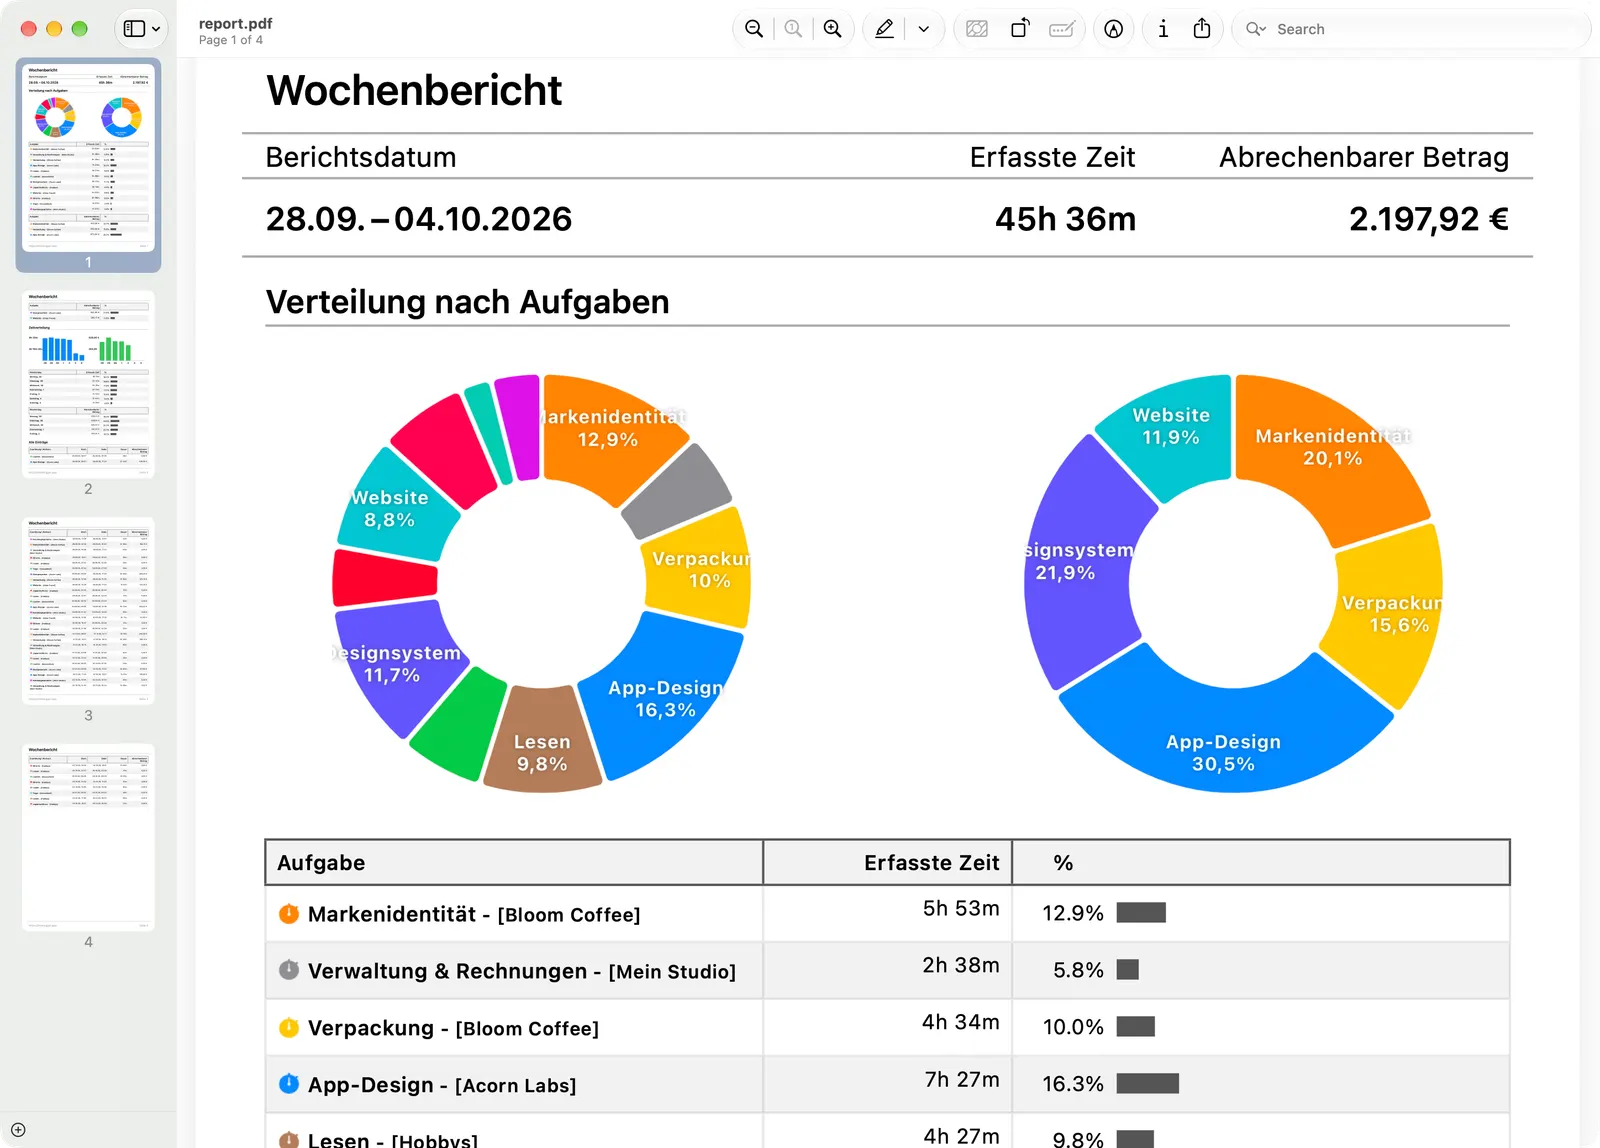Click "Markenidentität - [Bloom Coffee]" table row
This screenshot has height=1148, width=1600.
pyautogui.click(x=887, y=913)
